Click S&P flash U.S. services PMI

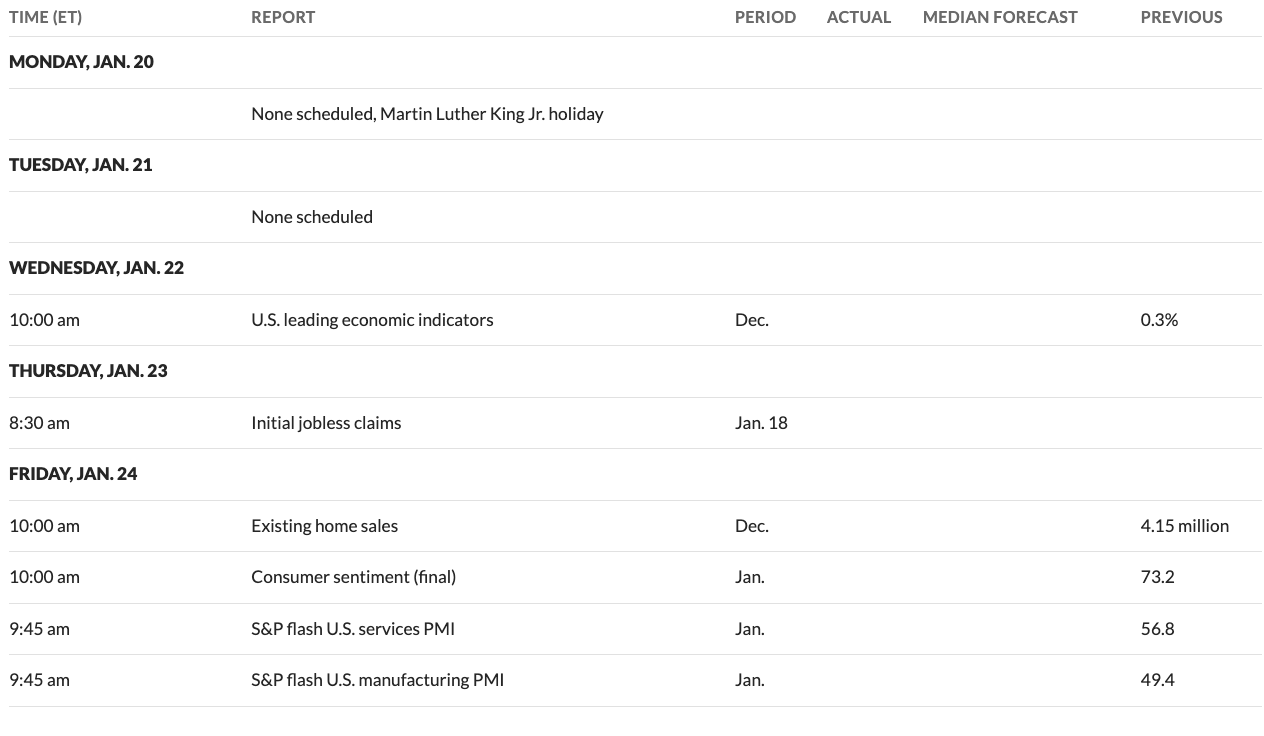[352, 629]
